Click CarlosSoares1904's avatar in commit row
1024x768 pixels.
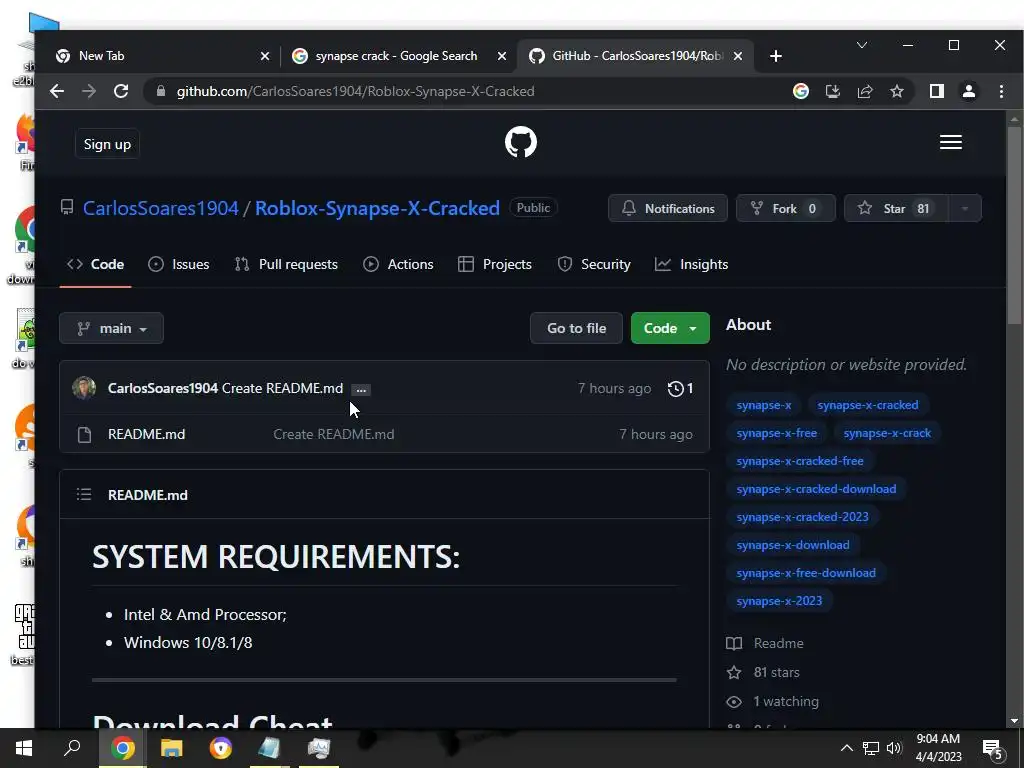(x=84, y=388)
